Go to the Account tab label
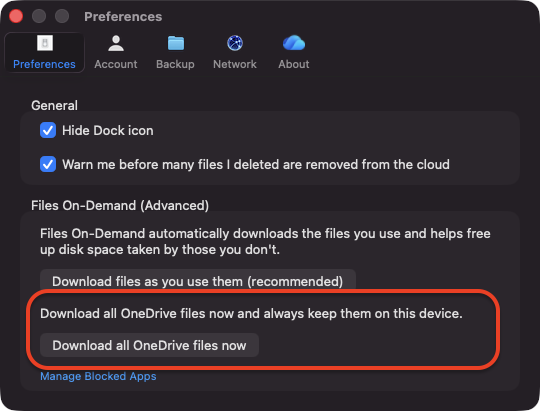This screenshot has width=540, height=411. [x=116, y=64]
